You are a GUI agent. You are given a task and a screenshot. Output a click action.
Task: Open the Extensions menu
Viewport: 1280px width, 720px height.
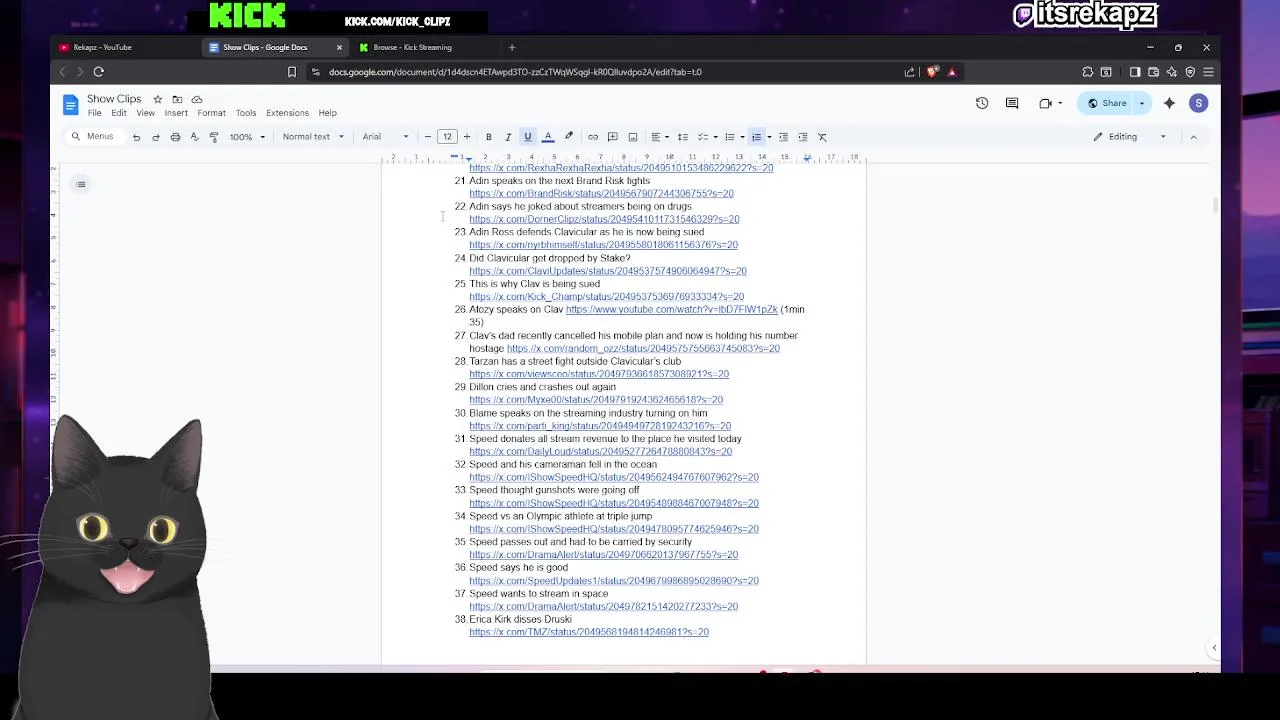coord(287,113)
